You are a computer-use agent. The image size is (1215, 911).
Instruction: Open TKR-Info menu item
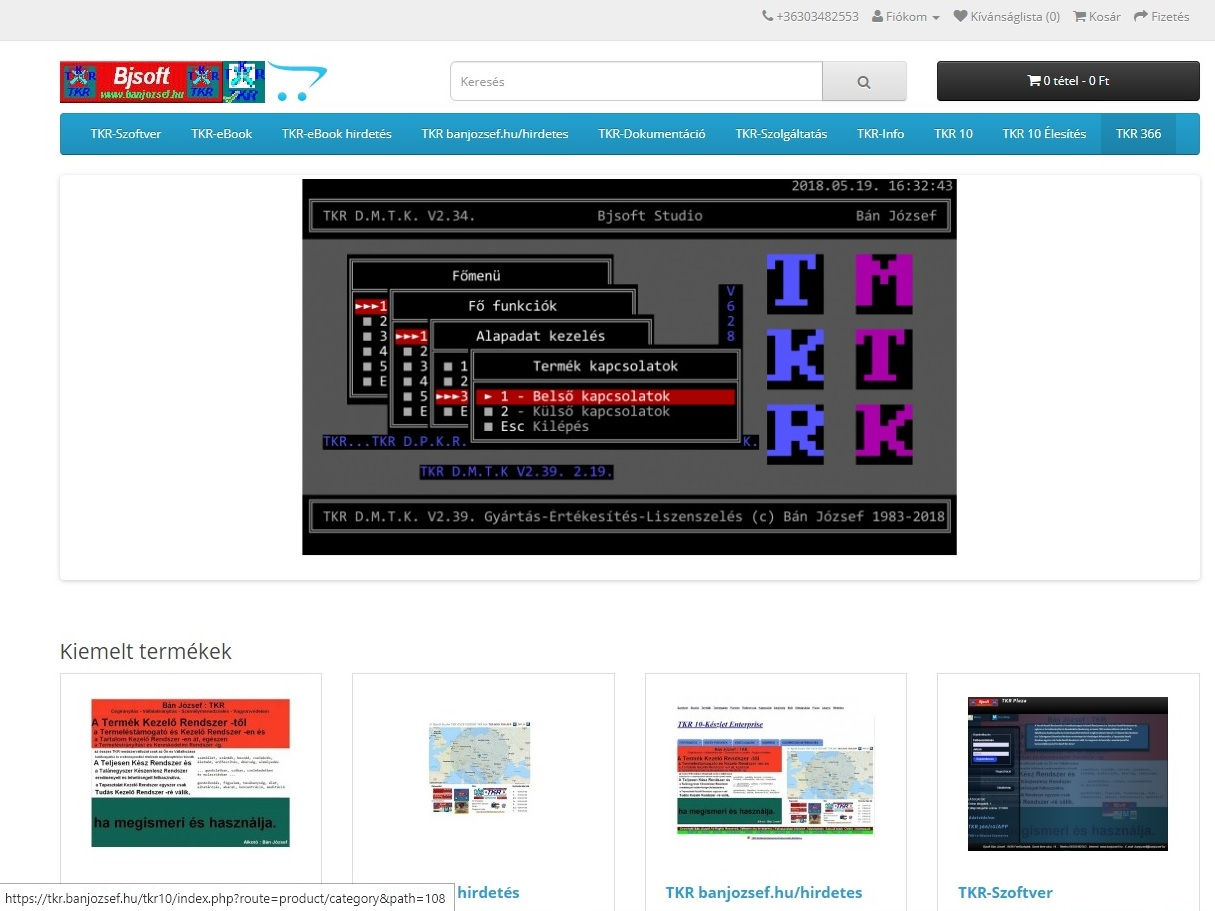(x=881, y=134)
